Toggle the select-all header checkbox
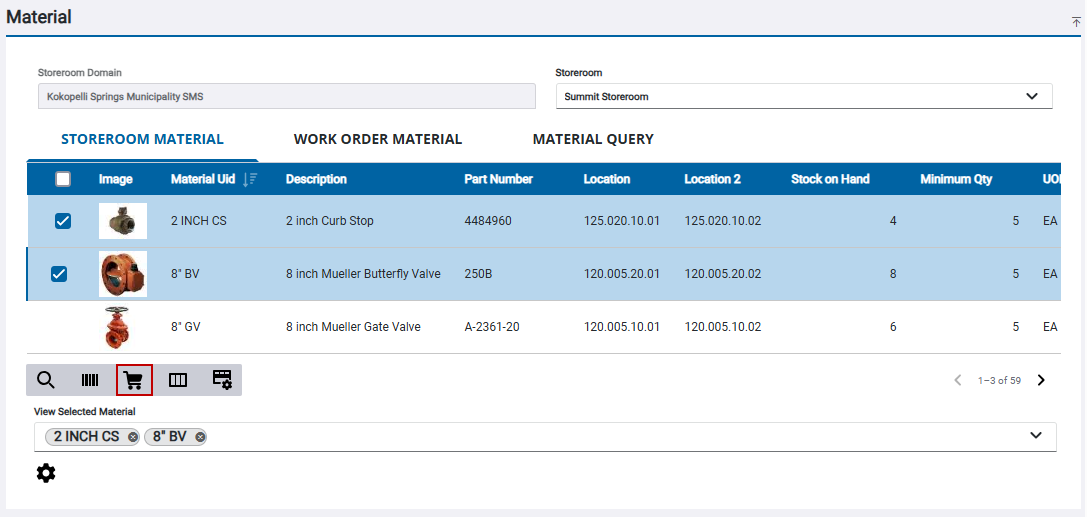Screen dimensions: 1087x517 [63, 179]
